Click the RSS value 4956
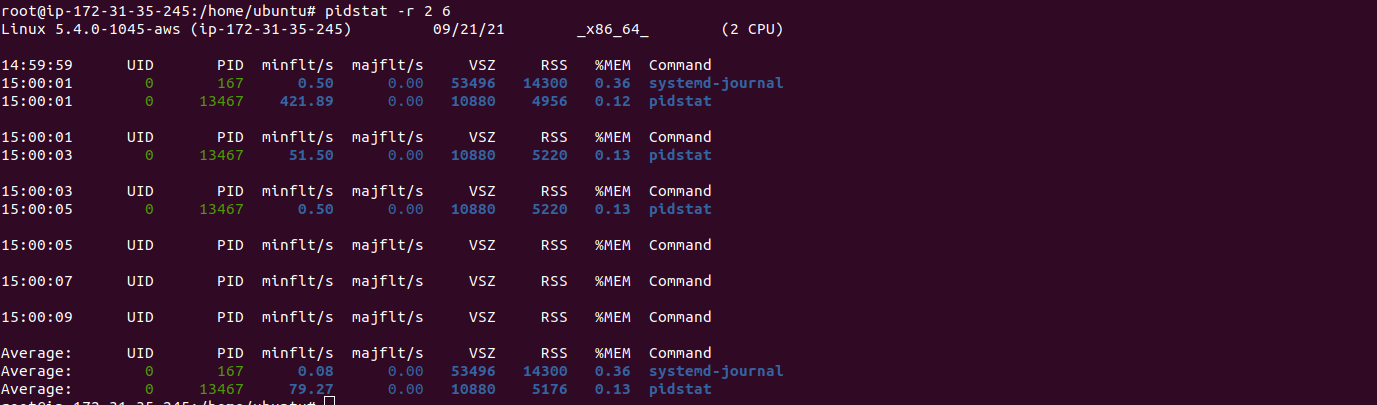Image resolution: width=1377 pixels, height=405 pixels. coord(550,101)
